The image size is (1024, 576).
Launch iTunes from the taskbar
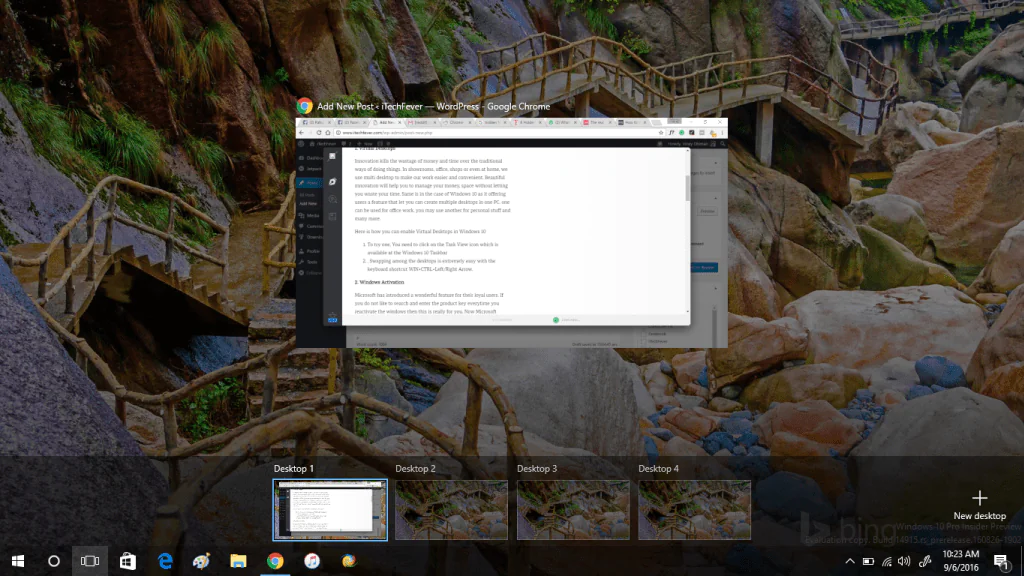312,561
